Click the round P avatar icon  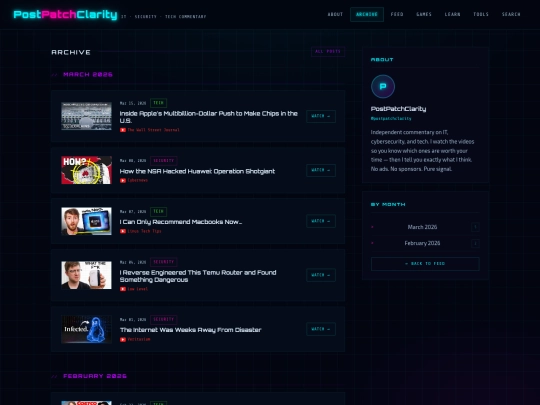click(383, 86)
